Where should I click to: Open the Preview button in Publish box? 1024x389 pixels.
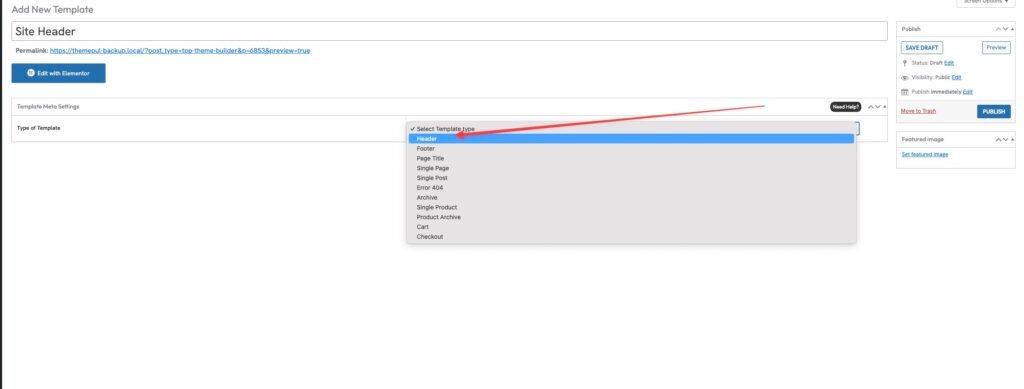[x=996, y=48]
